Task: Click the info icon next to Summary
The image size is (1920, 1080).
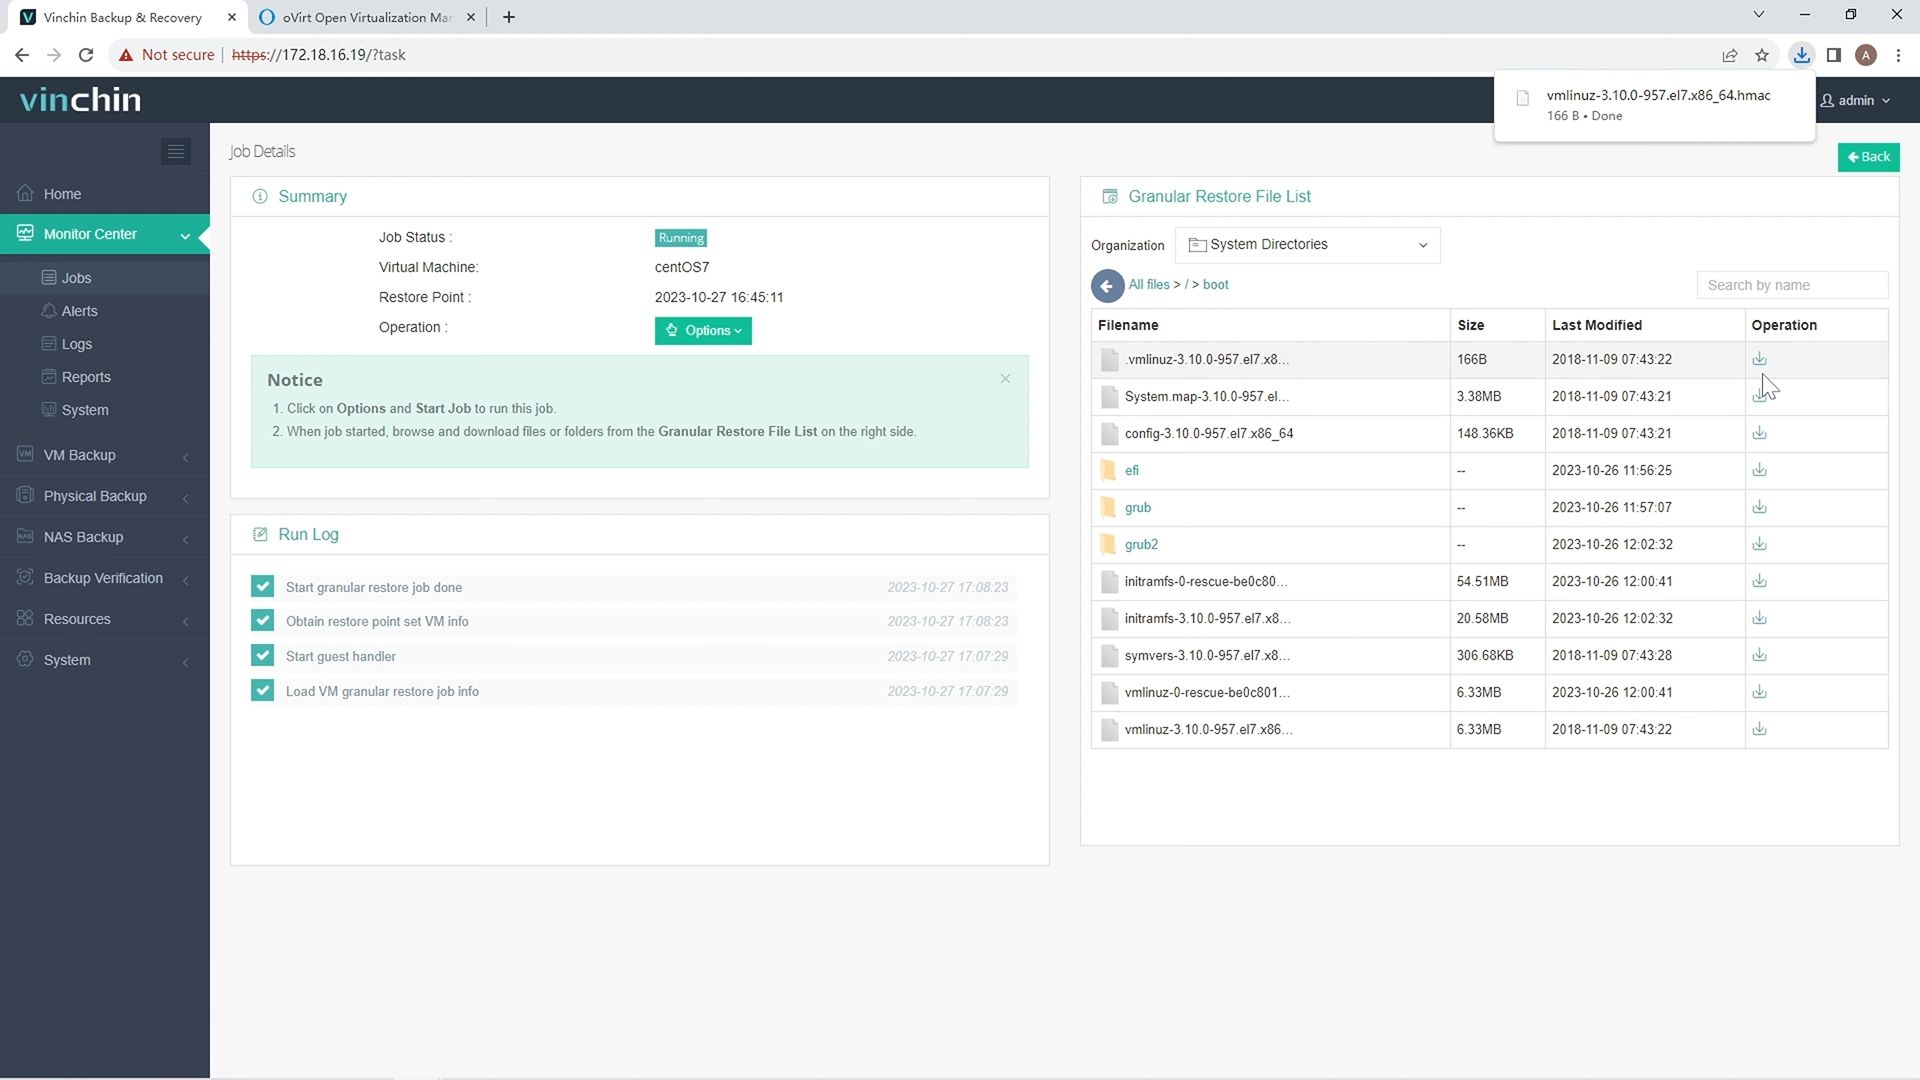Action: click(260, 196)
